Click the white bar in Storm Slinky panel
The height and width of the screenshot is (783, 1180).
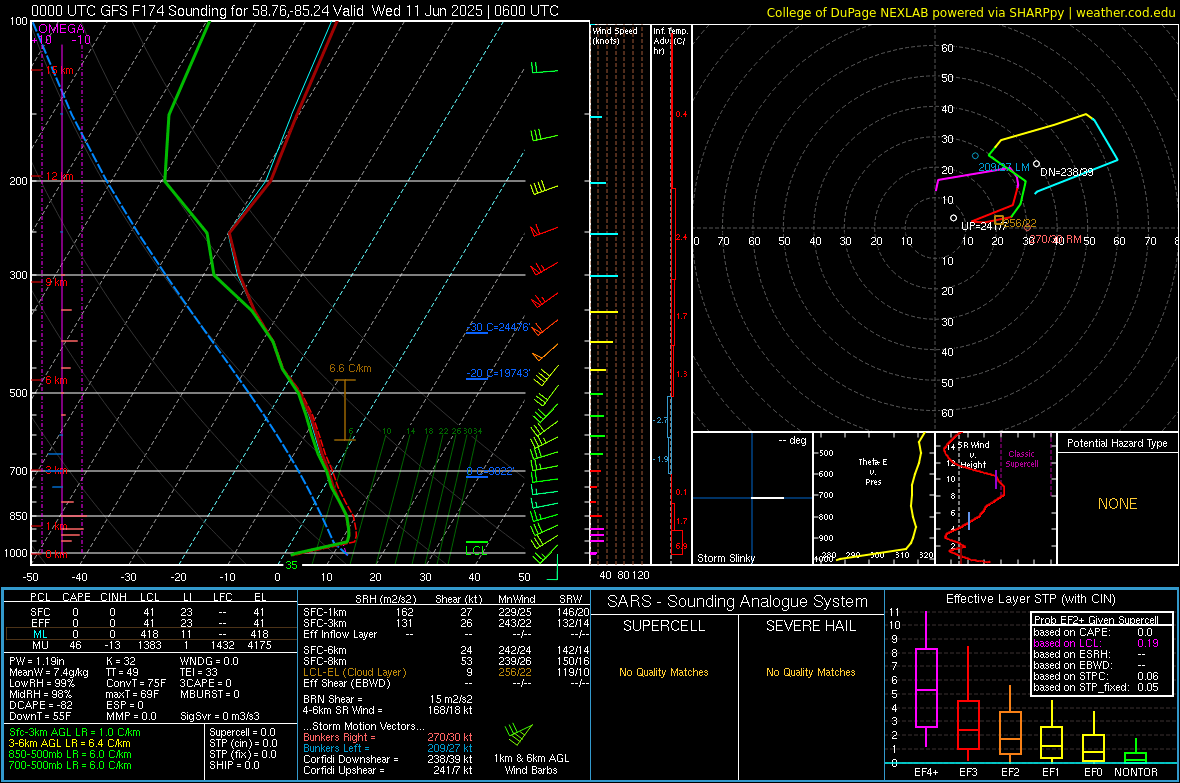pyautogui.click(x=767, y=498)
